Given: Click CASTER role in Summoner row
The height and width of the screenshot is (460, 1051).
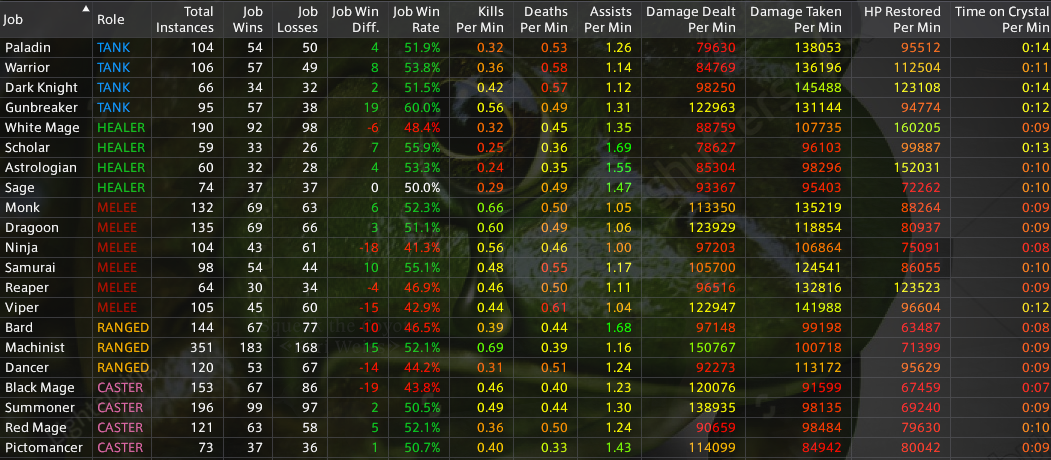Looking at the screenshot, I should tap(121, 408).
